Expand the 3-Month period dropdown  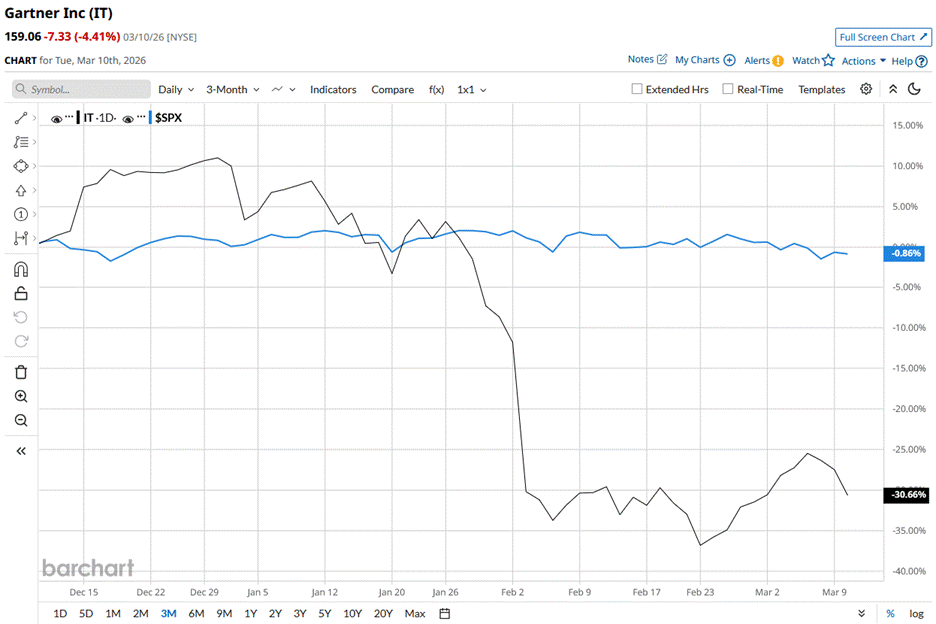pyautogui.click(x=232, y=89)
